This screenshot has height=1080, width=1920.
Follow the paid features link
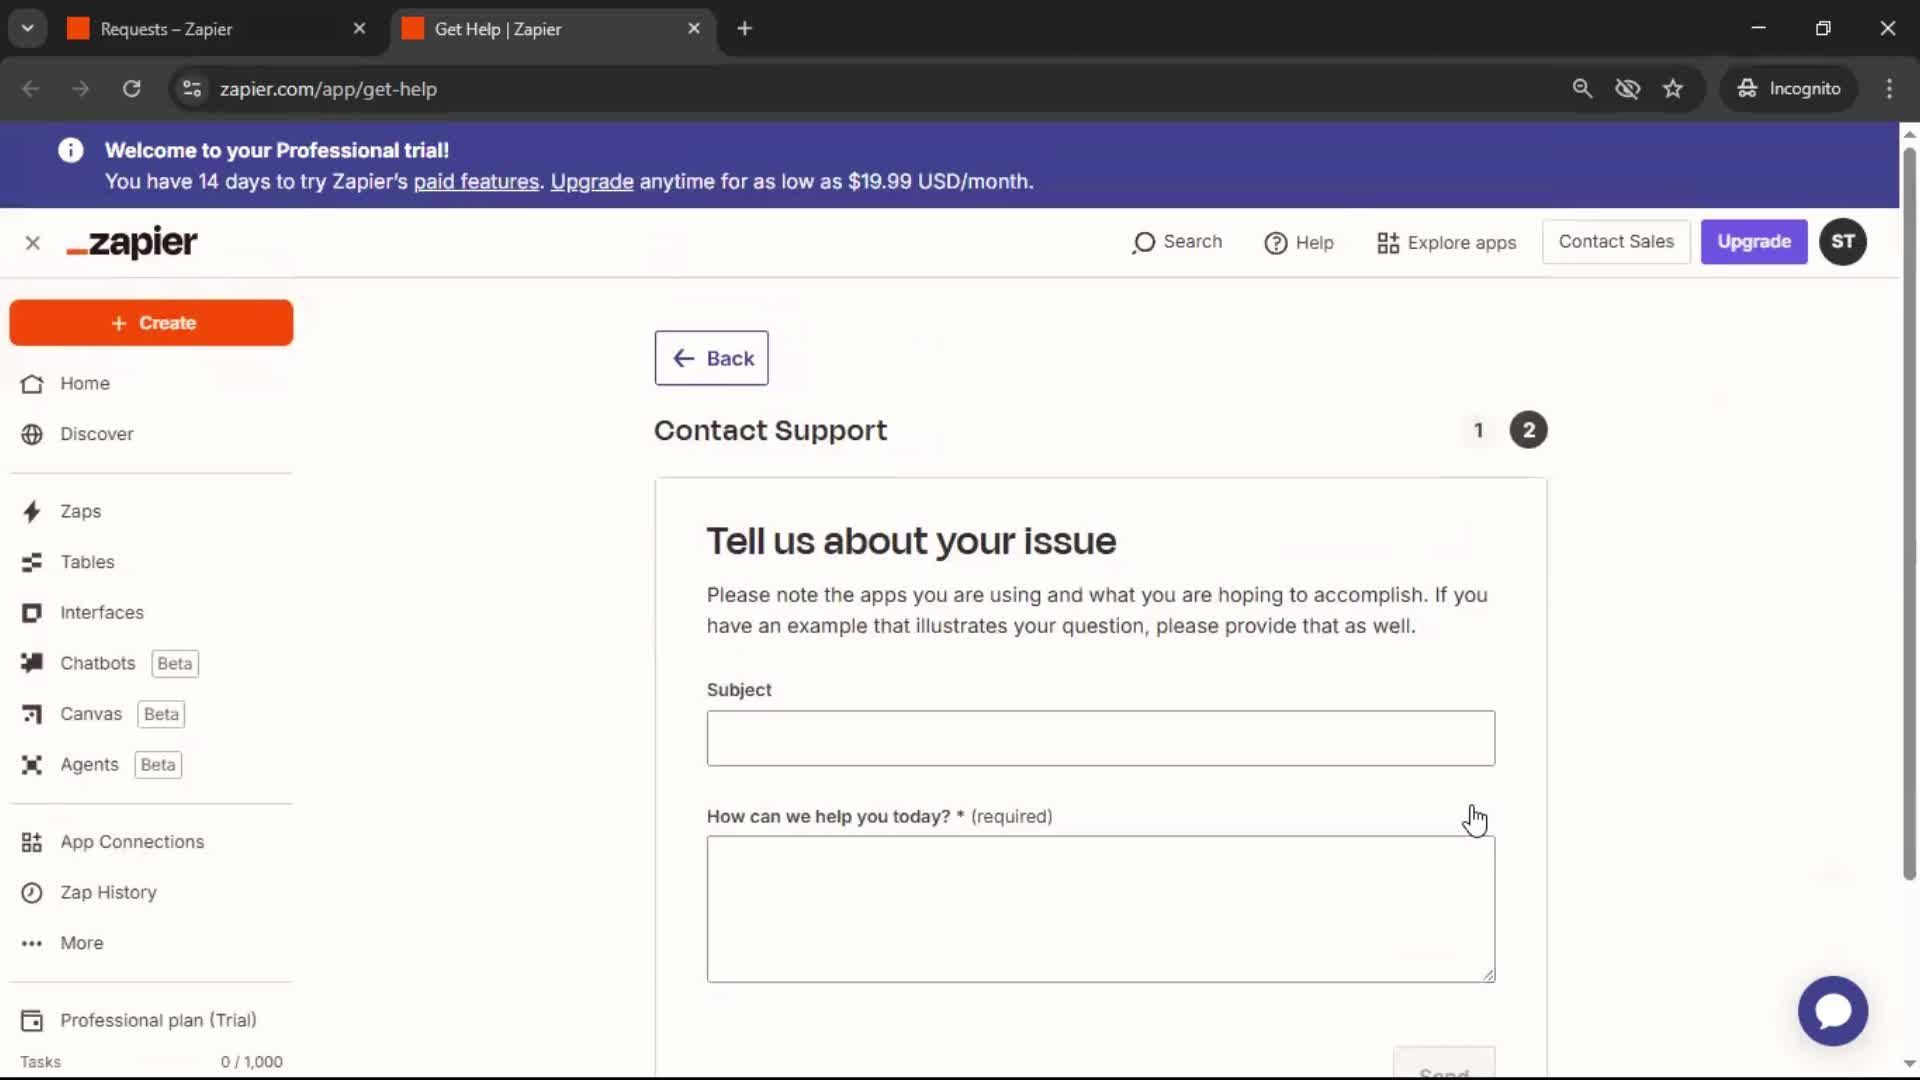[x=476, y=182]
